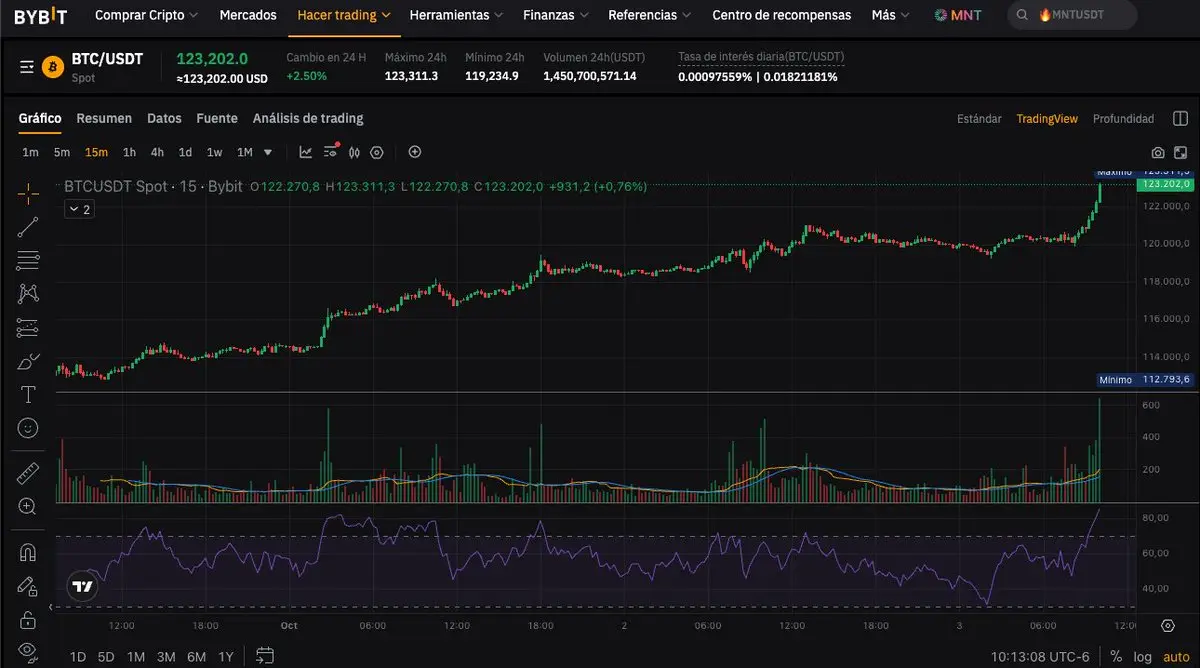Set chart interval to 4h
This screenshot has height=668, width=1200.
click(157, 153)
